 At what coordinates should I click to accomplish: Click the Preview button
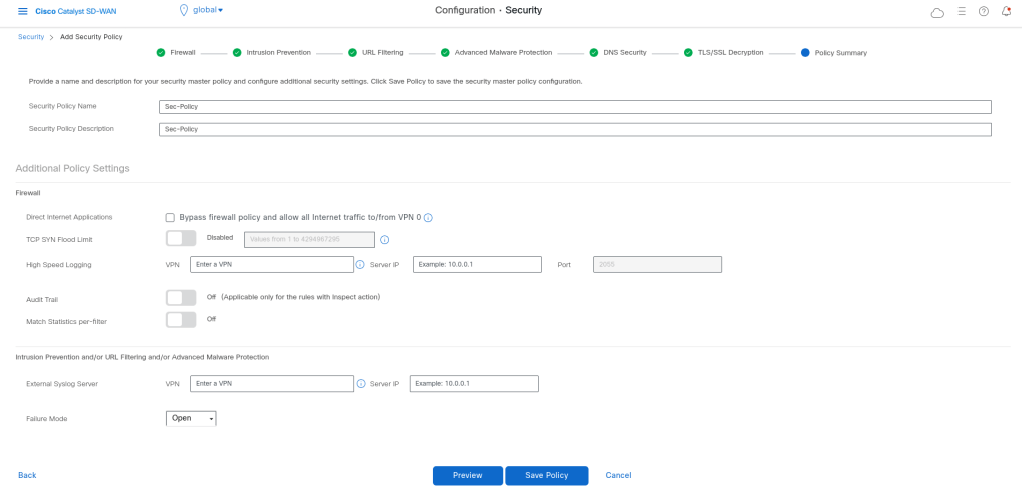(x=467, y=475)
